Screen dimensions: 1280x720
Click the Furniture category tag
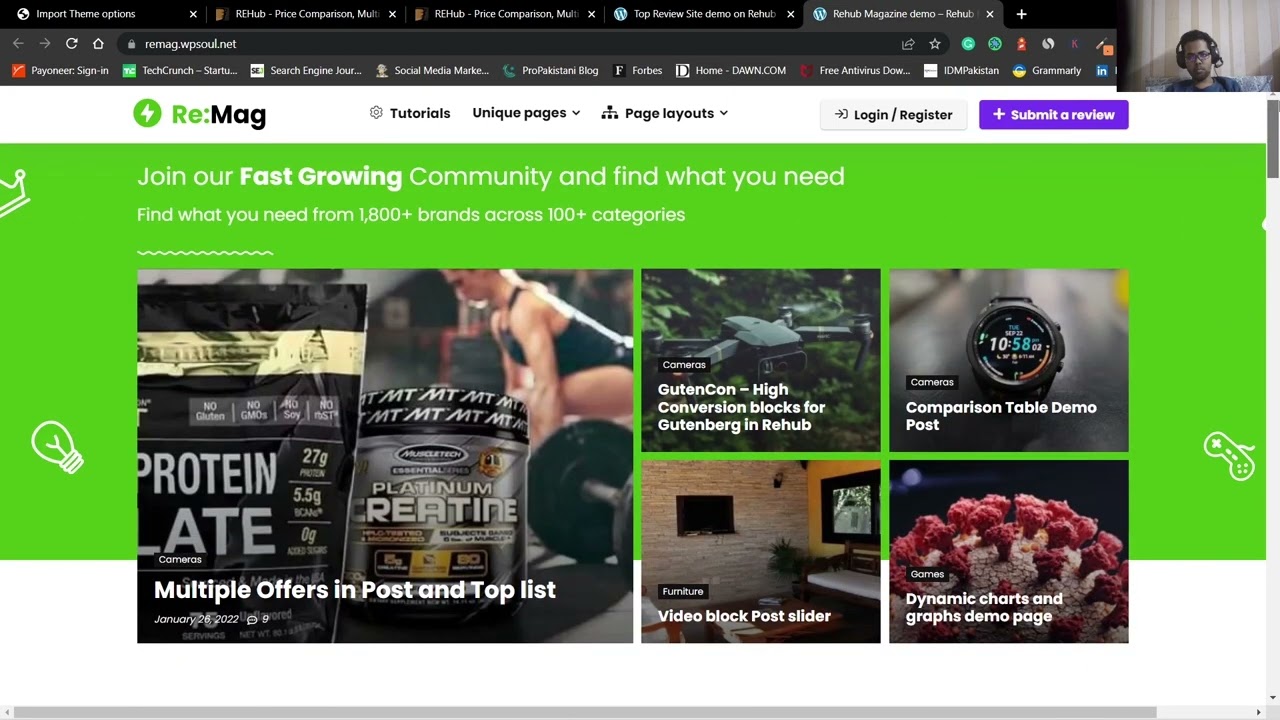[683, 591]
